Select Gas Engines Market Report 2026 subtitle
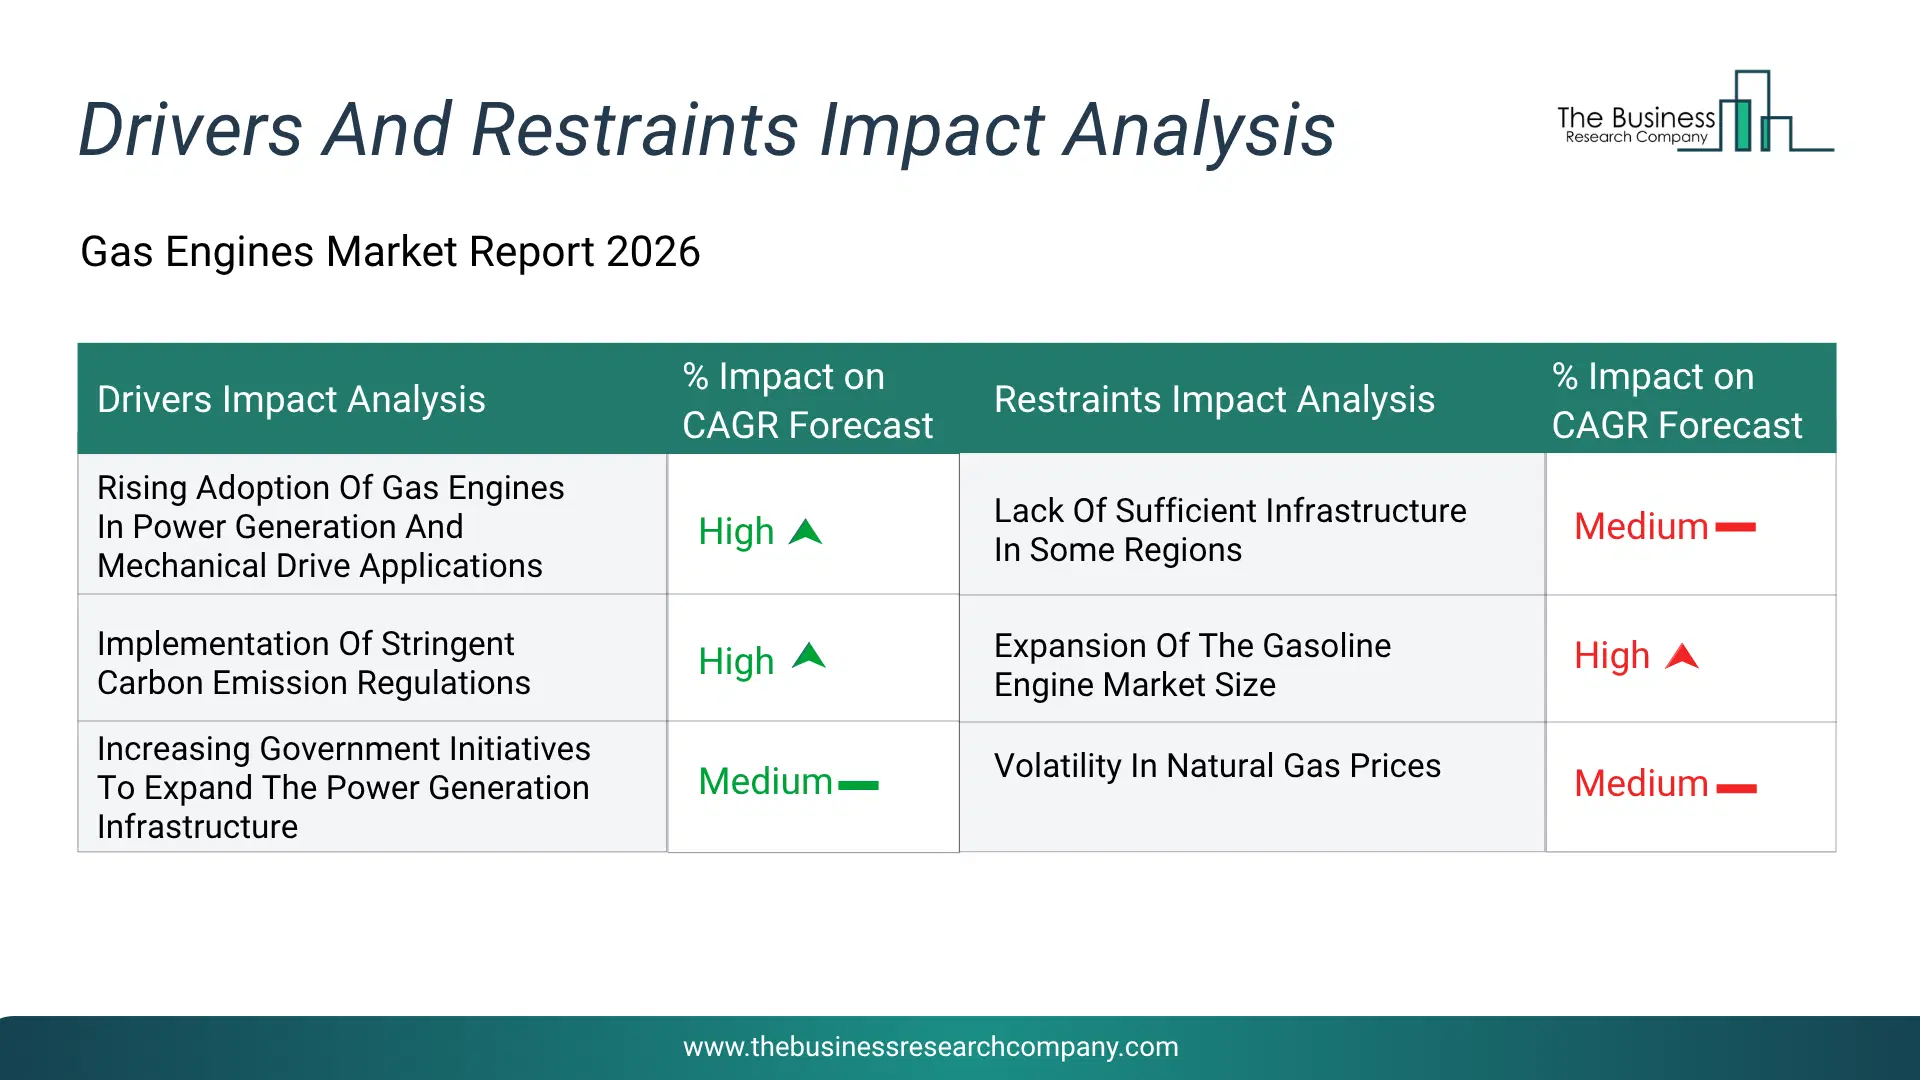 tap(390, 252)
